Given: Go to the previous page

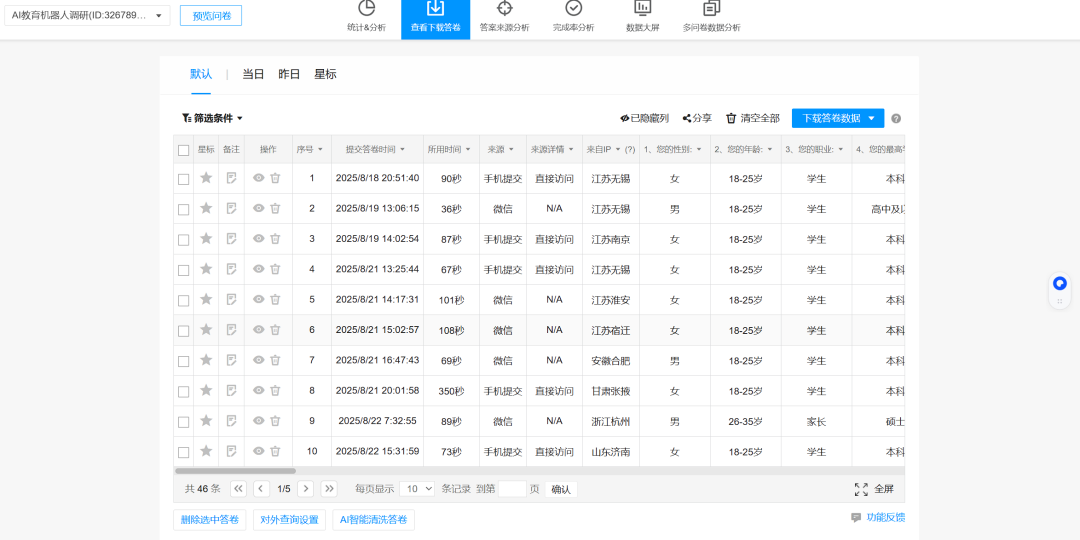Looking at the screenshot, I should pos(262,489).
